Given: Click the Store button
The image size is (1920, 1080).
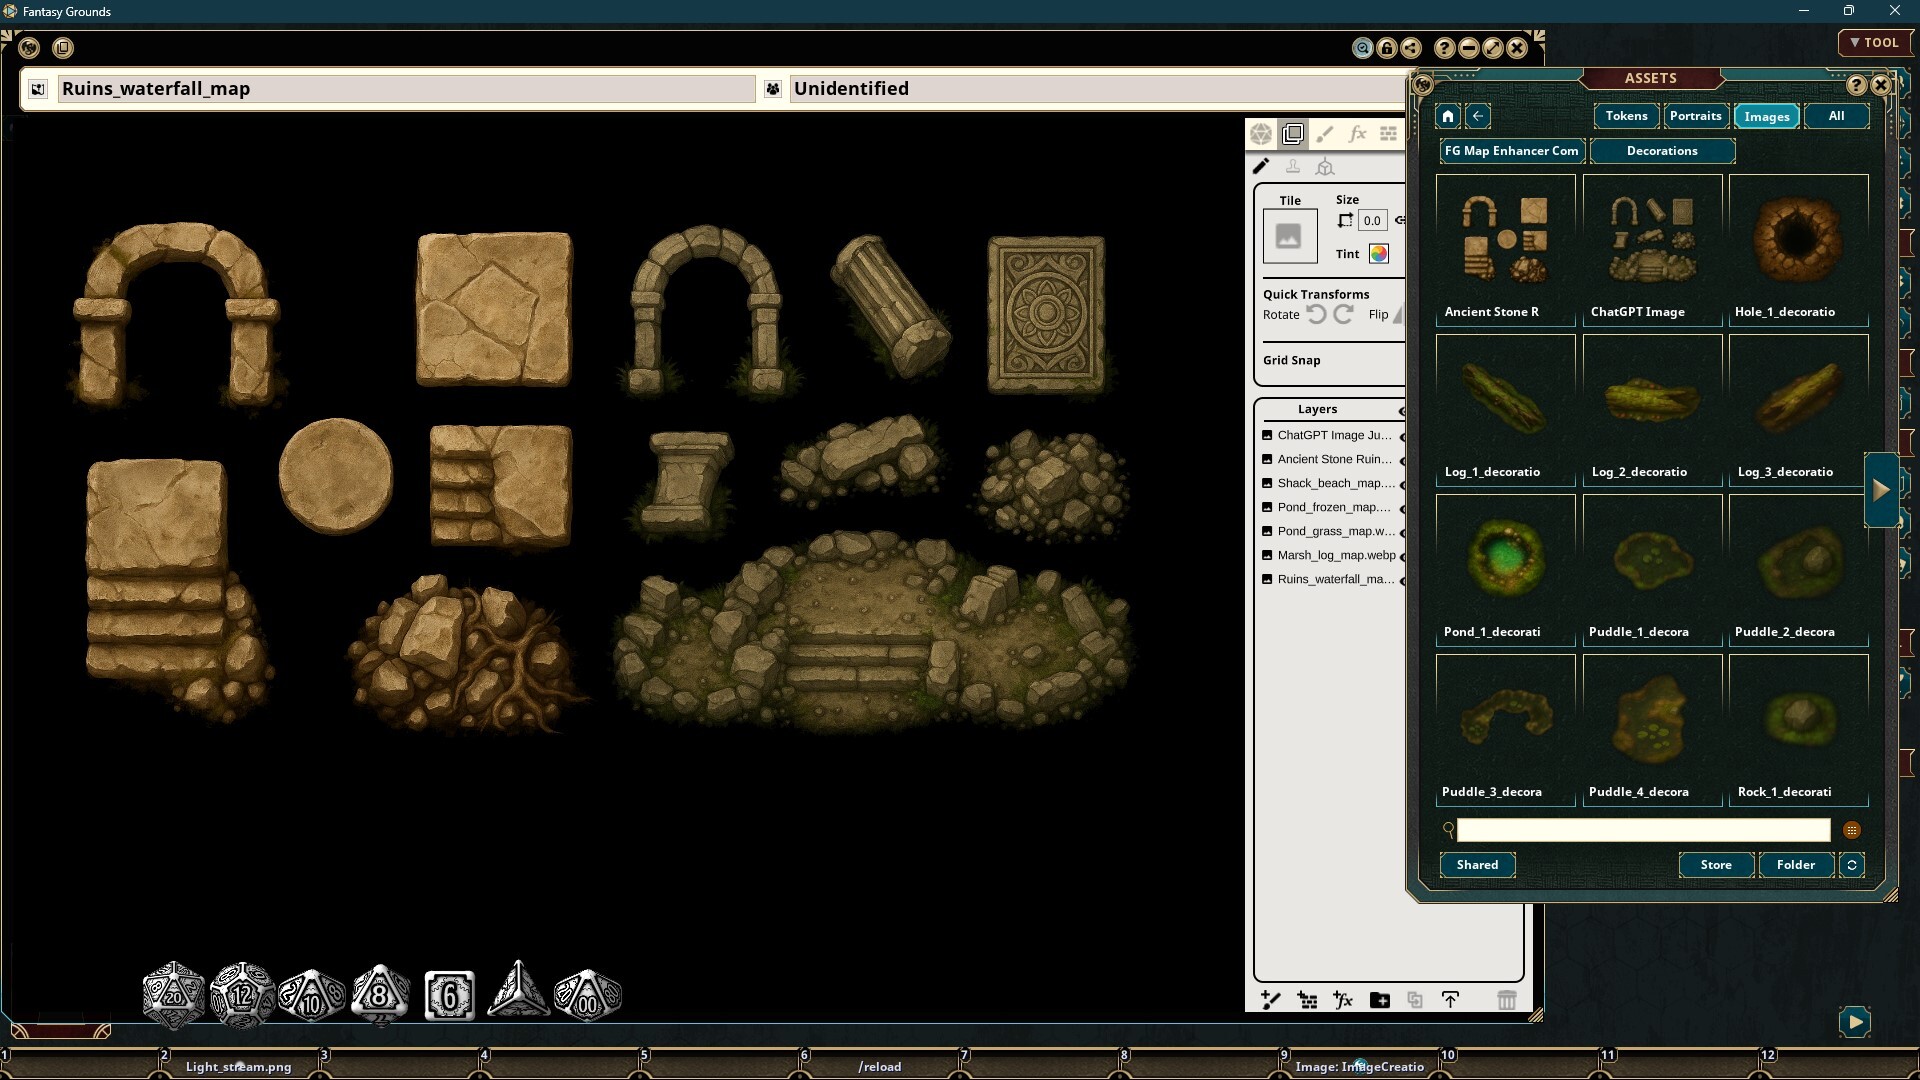Looking at the screenshot, I should [1715, 865].
